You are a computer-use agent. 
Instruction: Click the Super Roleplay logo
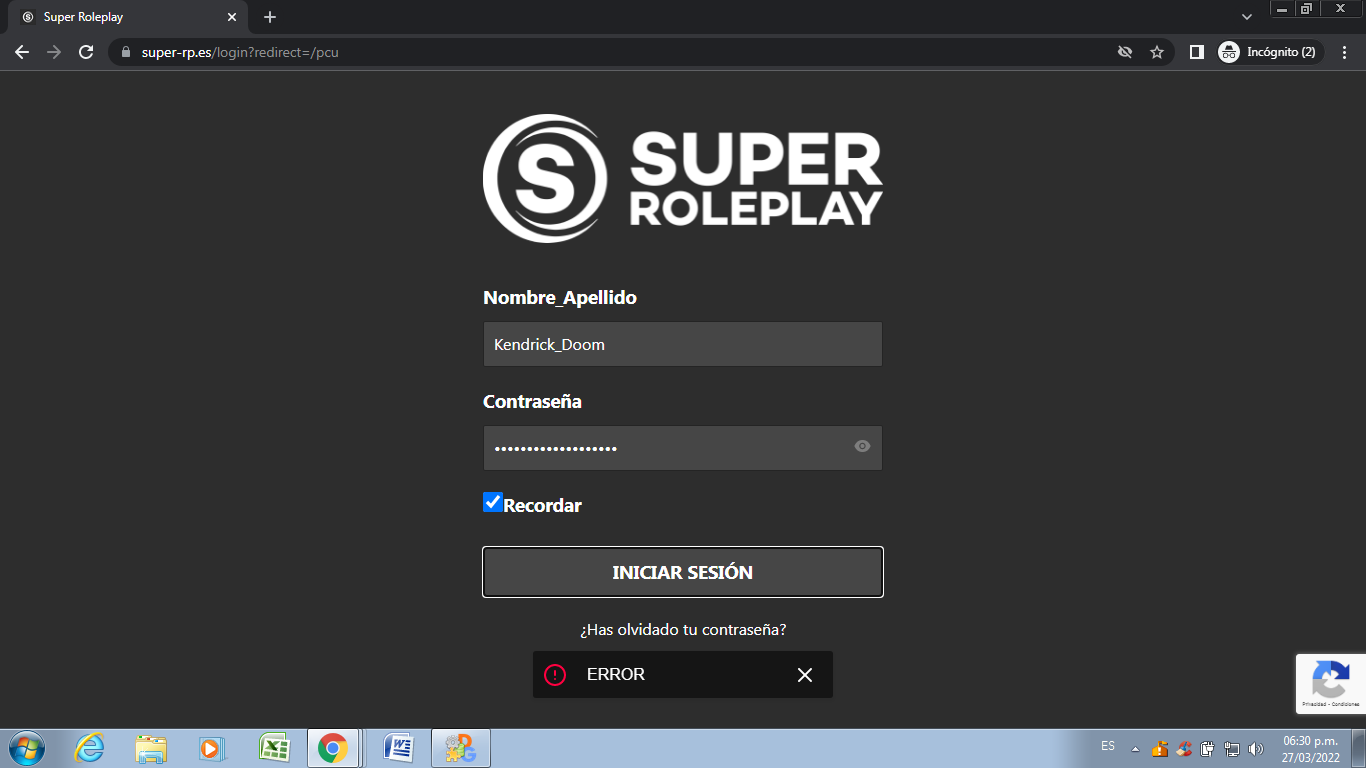pos(683,178)
